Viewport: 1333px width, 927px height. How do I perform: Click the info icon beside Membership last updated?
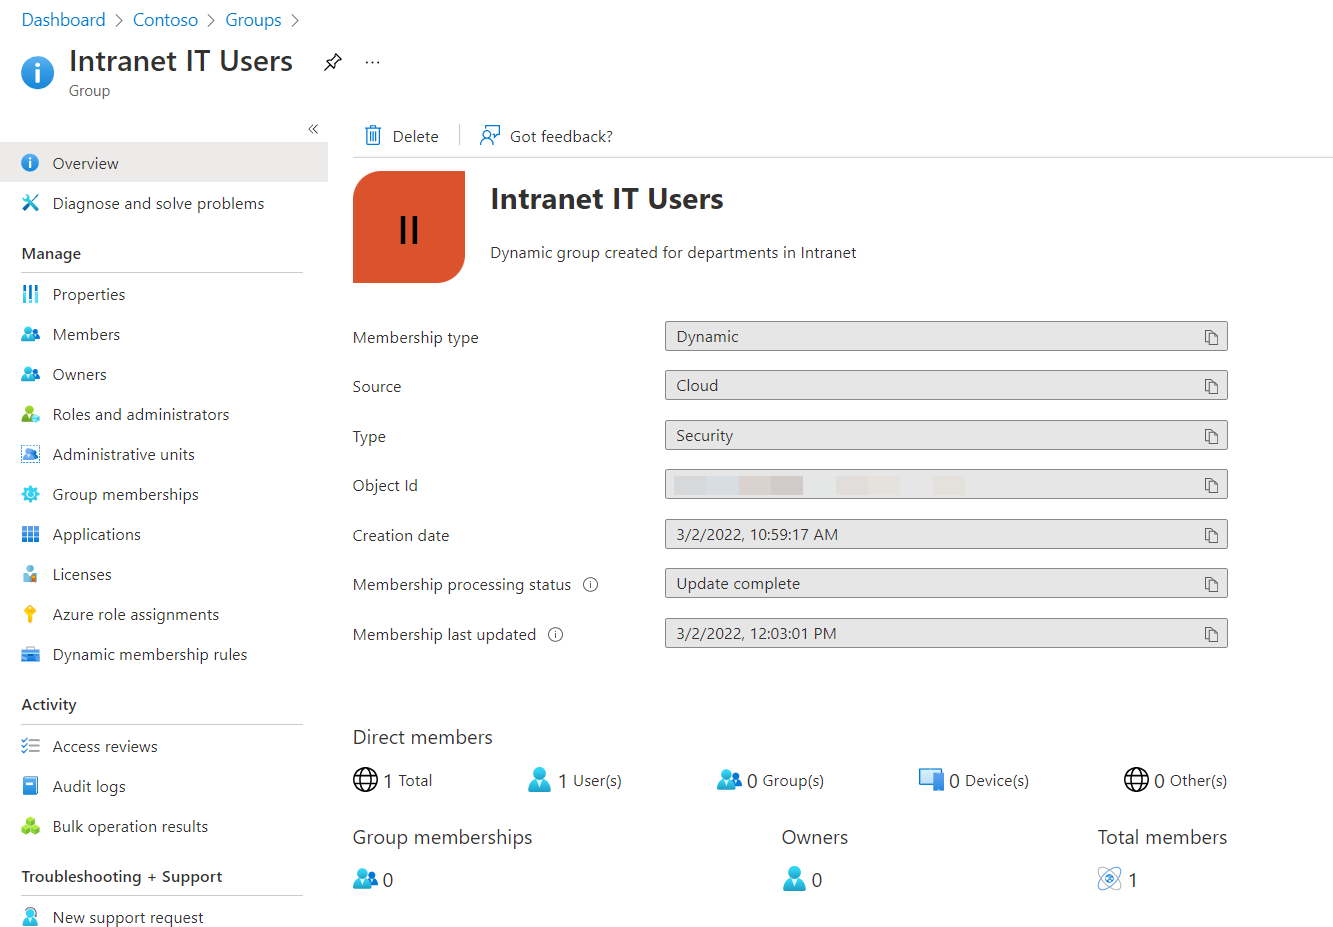point(556,634)
